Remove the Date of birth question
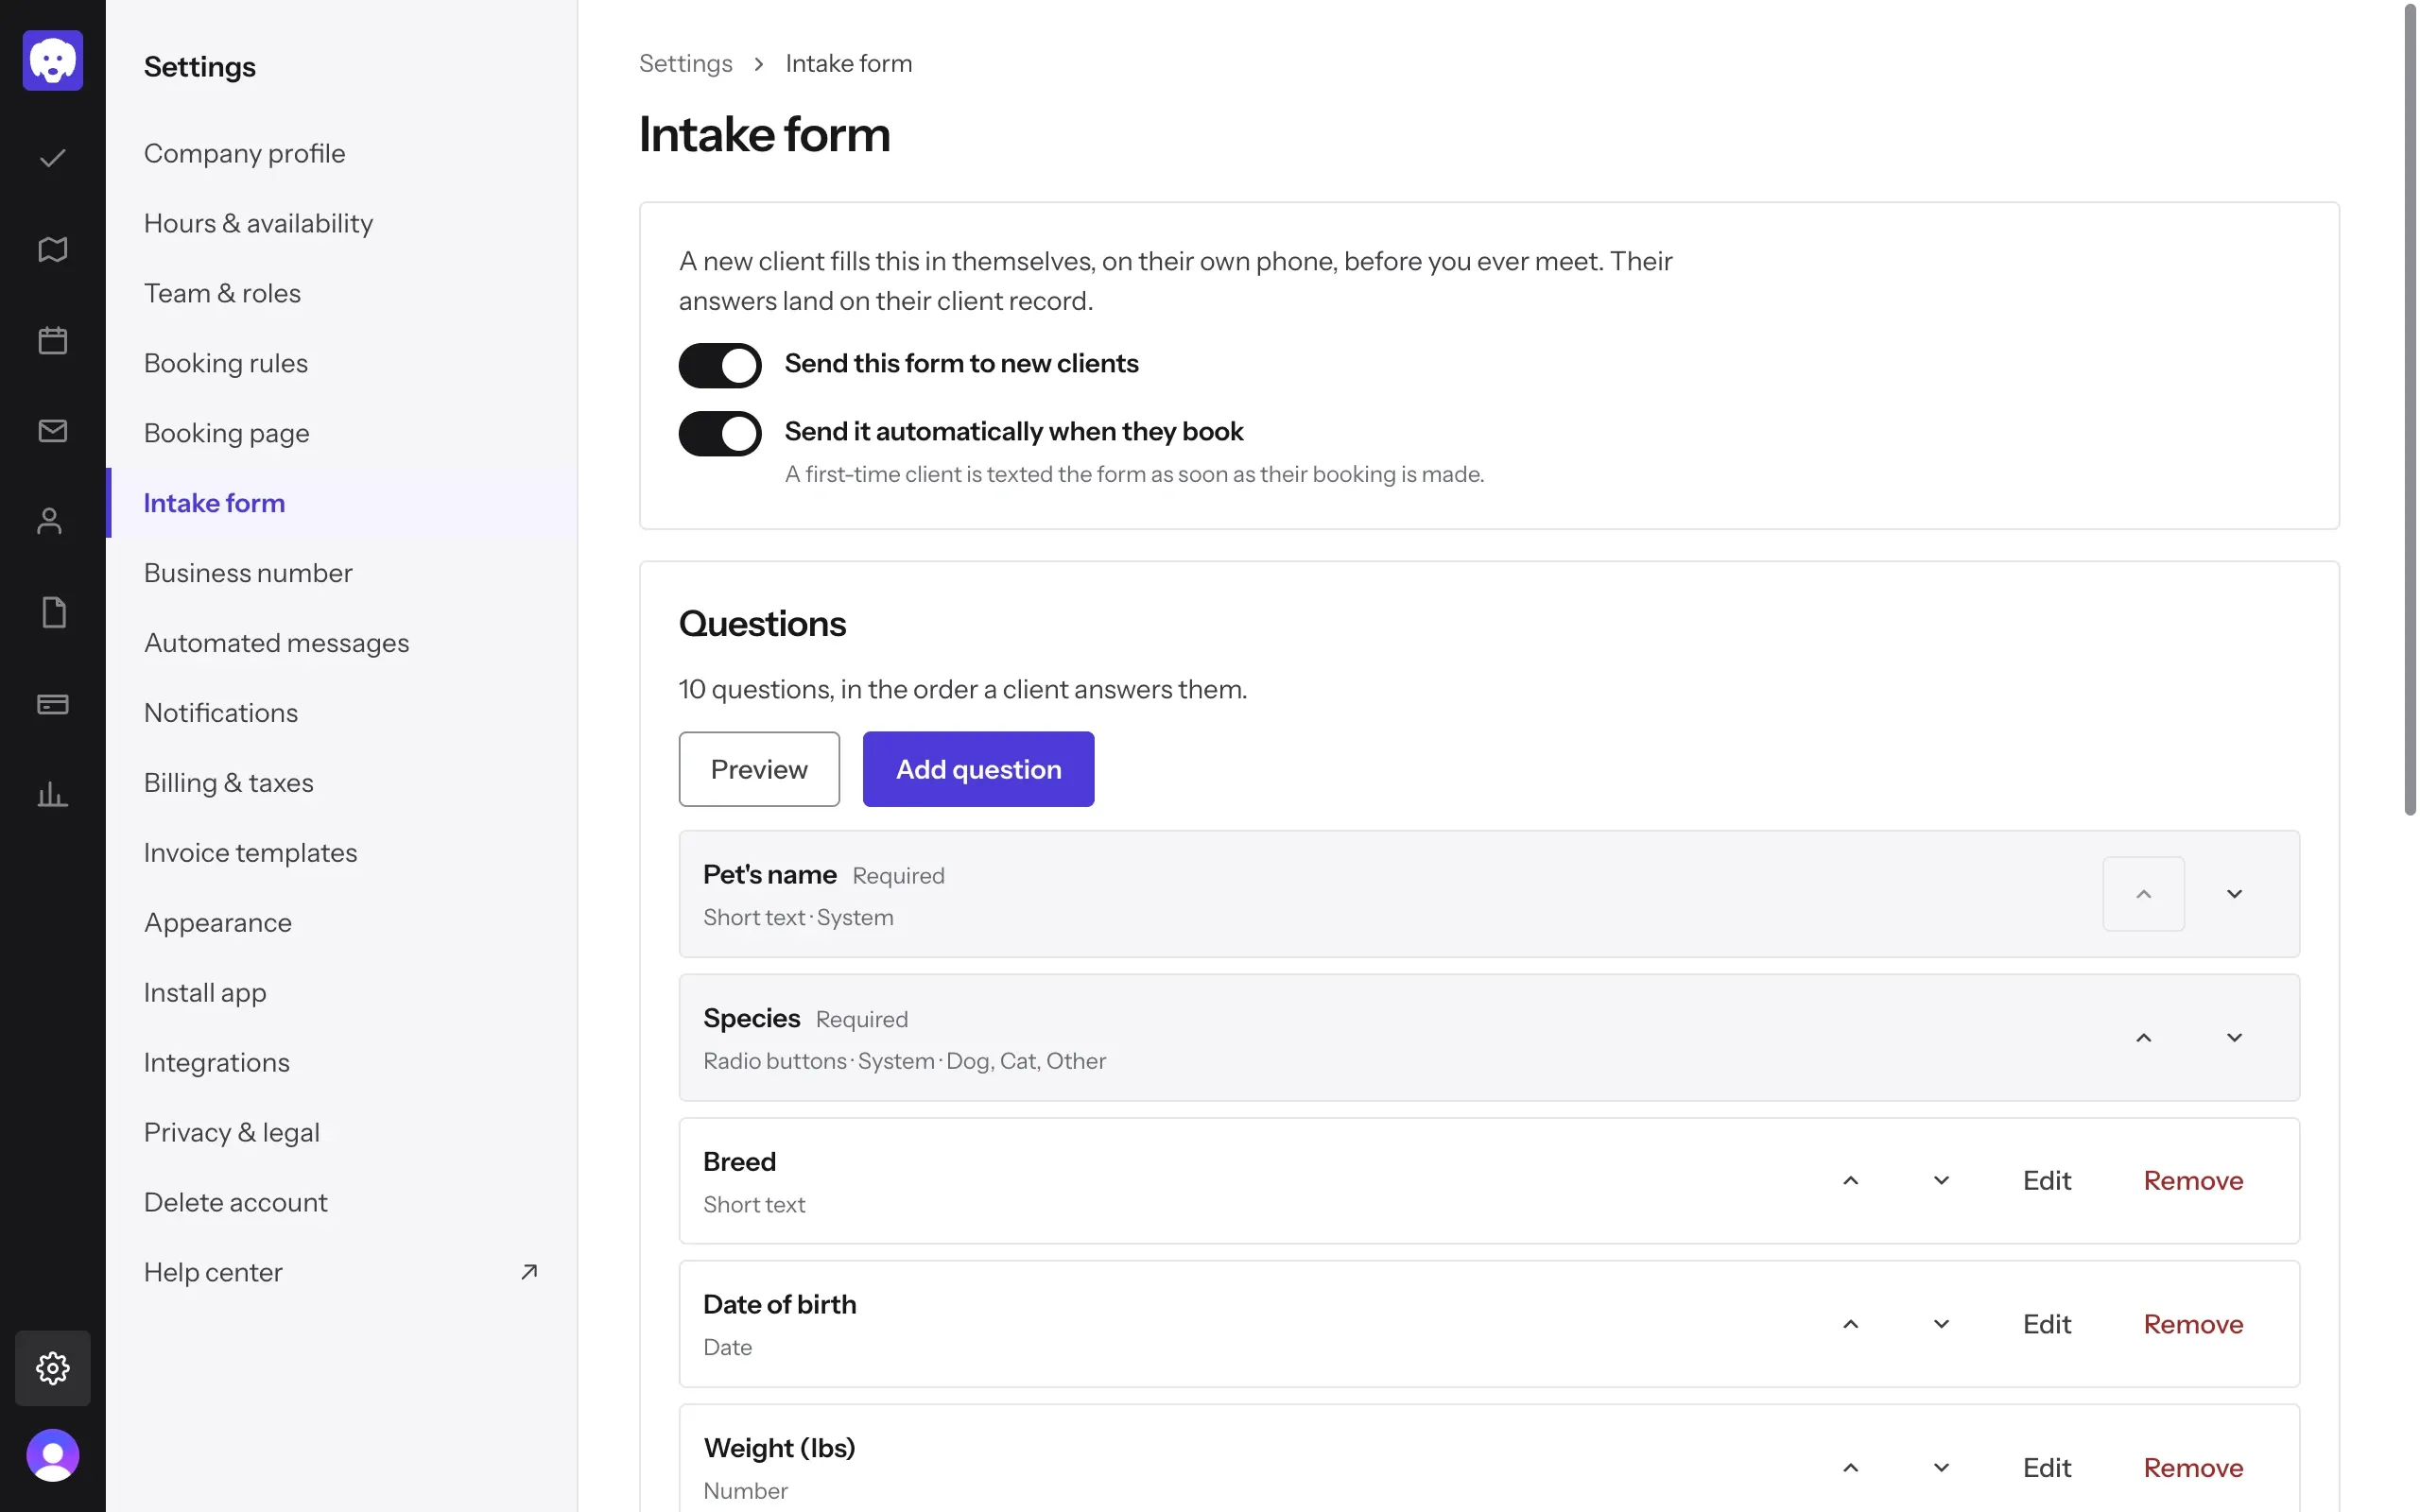Viewport: 2420px width, 1512px height. pyautogui.click(x=2193, y=1324)
